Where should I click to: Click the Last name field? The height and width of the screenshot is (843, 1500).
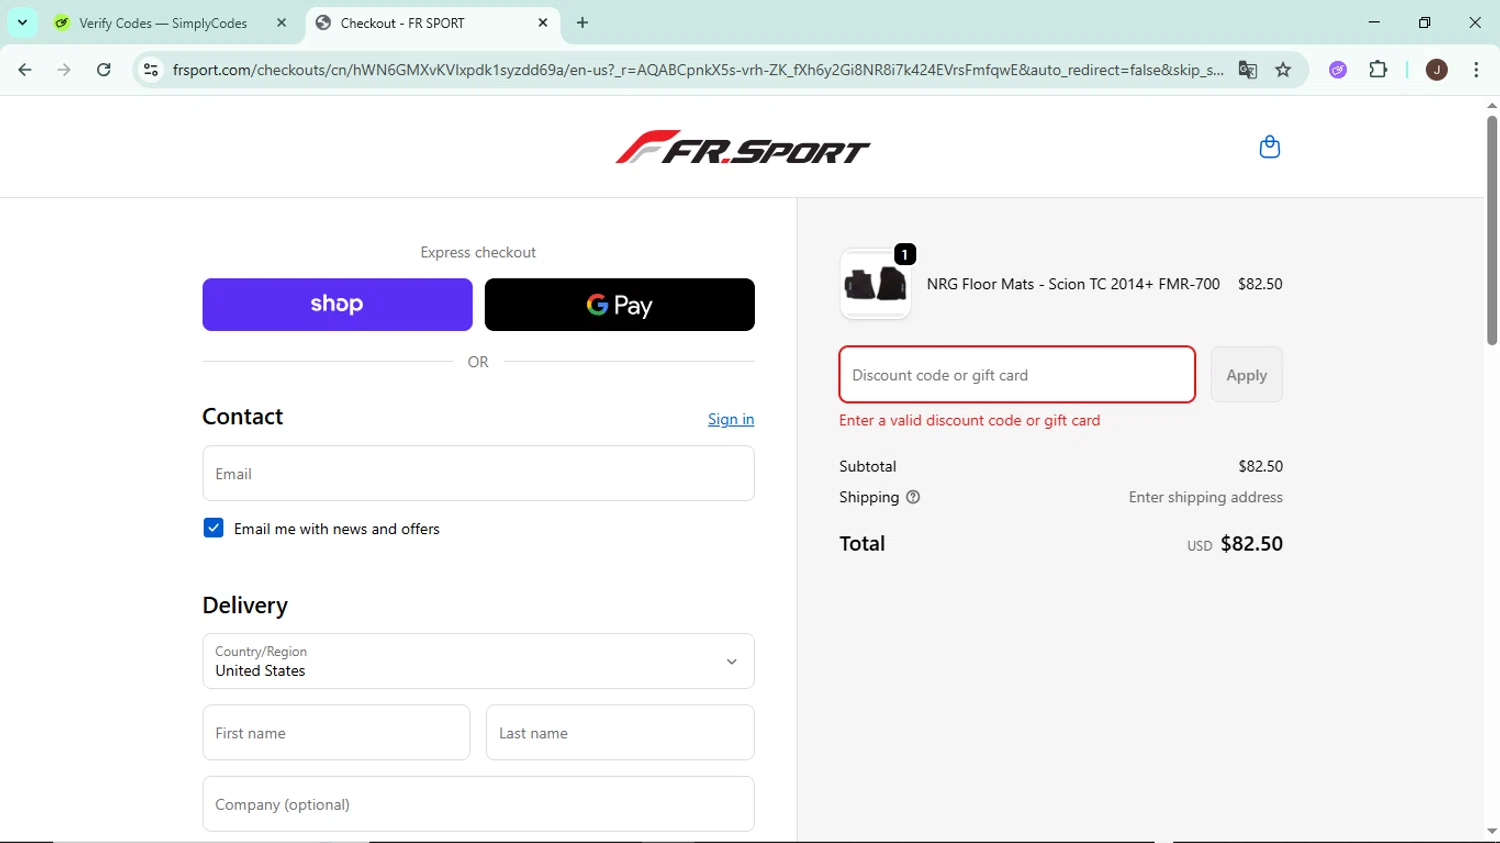[620, 733]
